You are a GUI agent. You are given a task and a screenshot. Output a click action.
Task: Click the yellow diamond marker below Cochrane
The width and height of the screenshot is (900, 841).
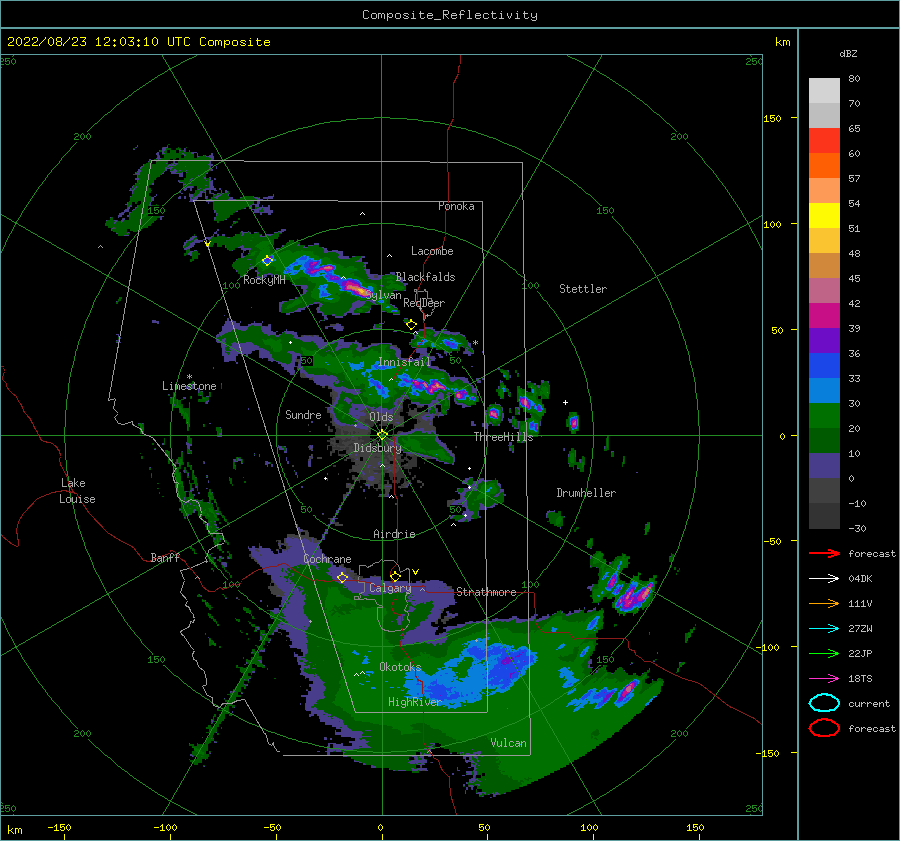point(342,578)
